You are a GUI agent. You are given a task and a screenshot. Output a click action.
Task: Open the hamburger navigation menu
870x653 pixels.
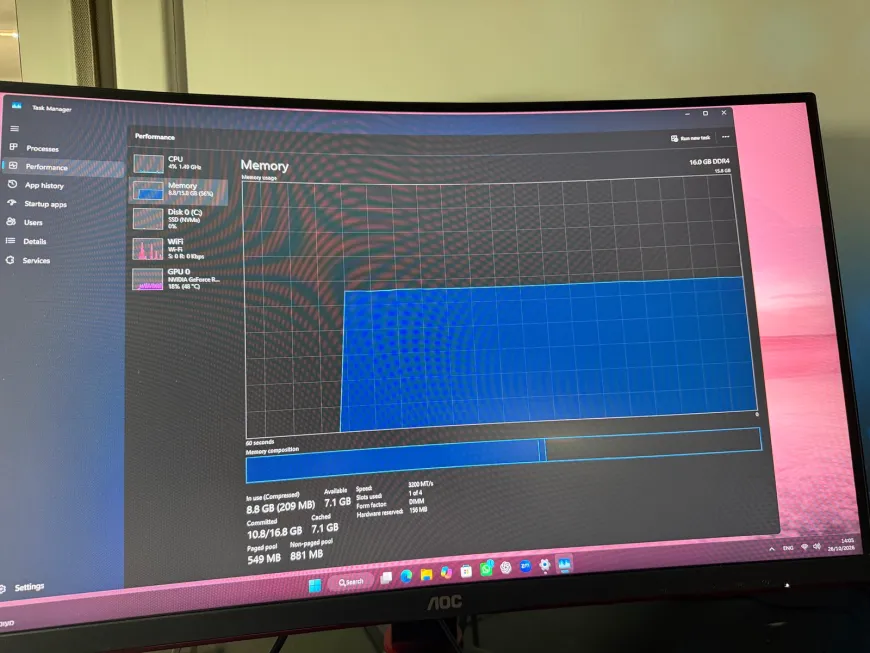pos(14,128)
